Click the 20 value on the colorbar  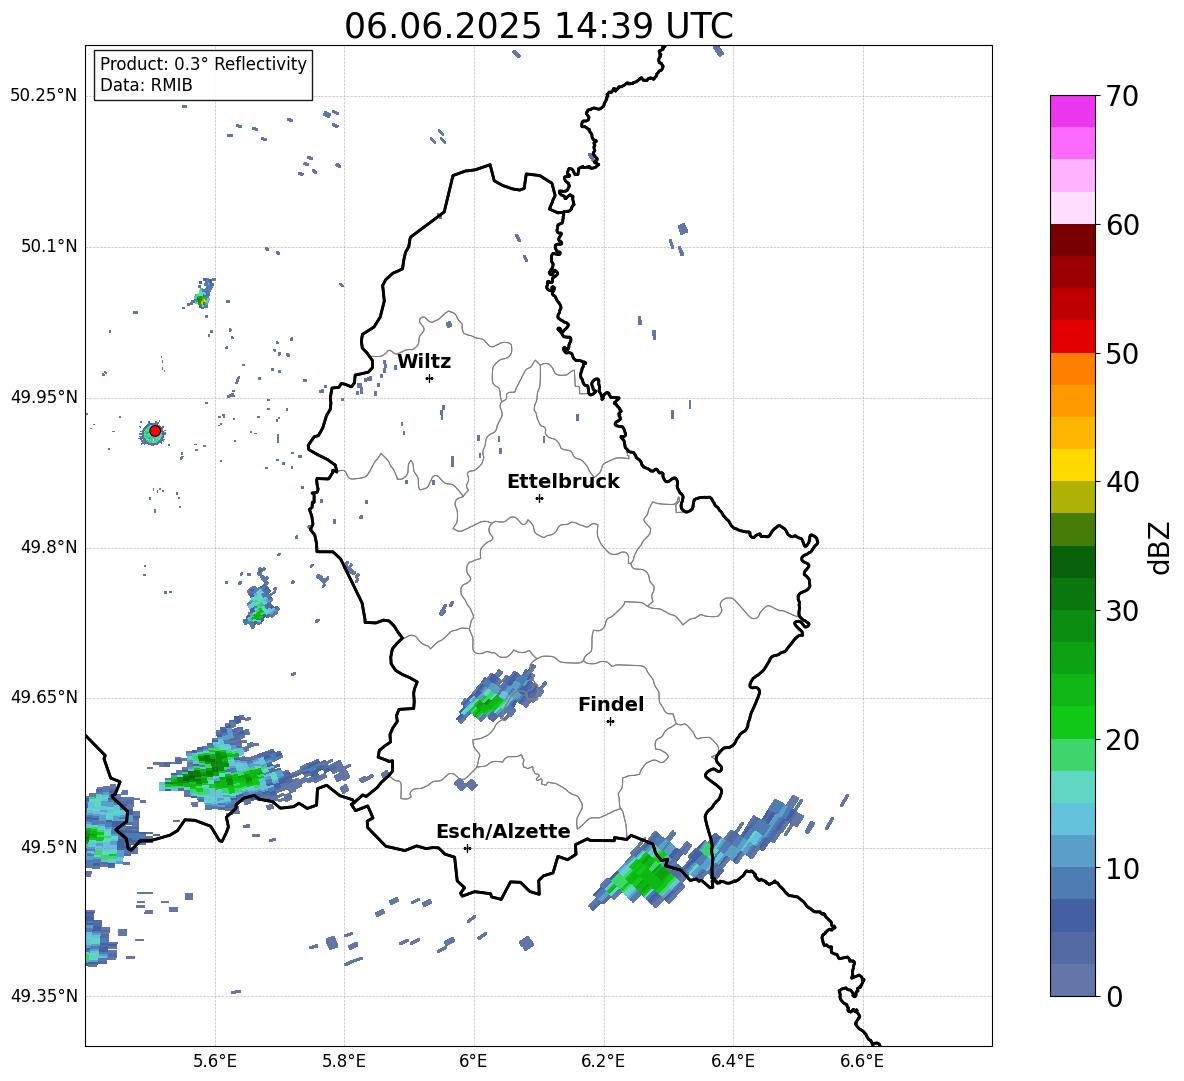1122,739
